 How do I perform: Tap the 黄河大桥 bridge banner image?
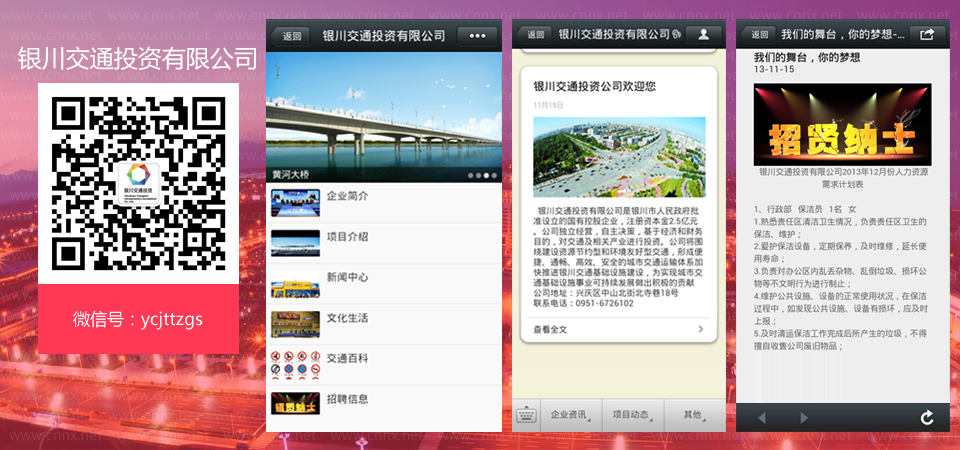click(x=384, y=117)
